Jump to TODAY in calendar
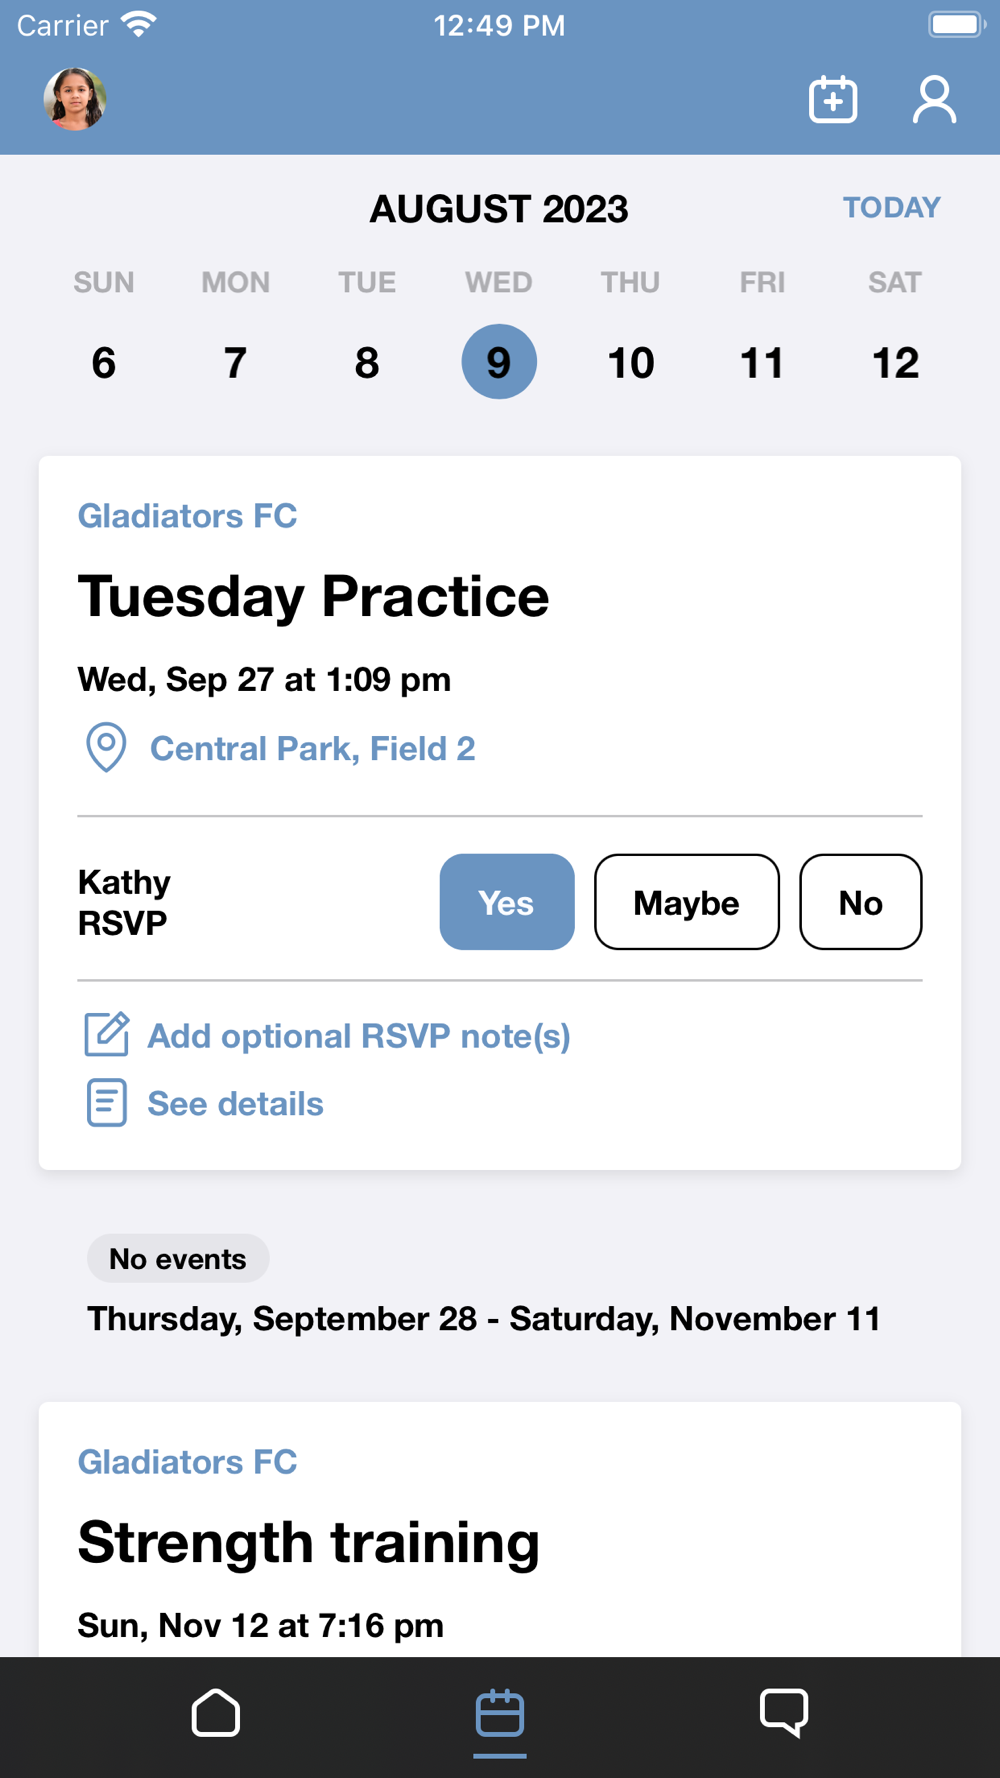 pyautogui.click(x=891, y=207)
